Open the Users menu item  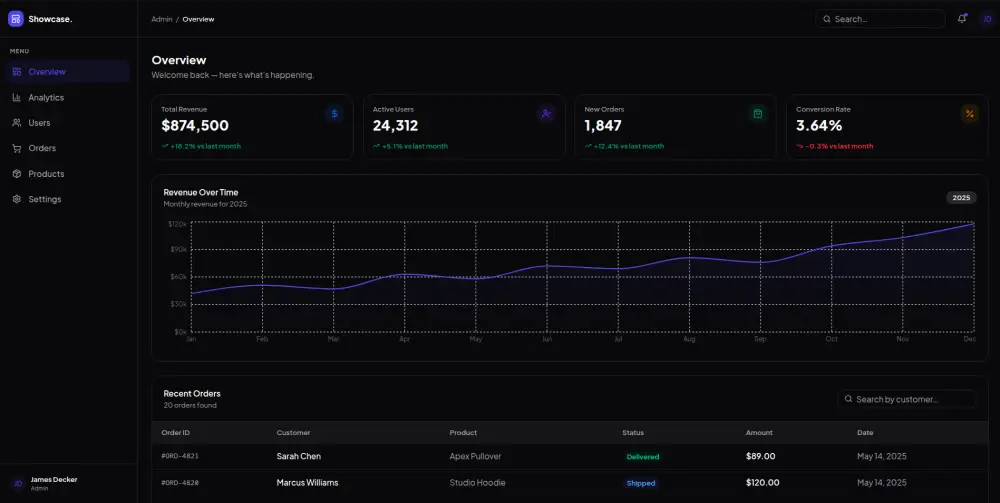click(x=68, y=122)
